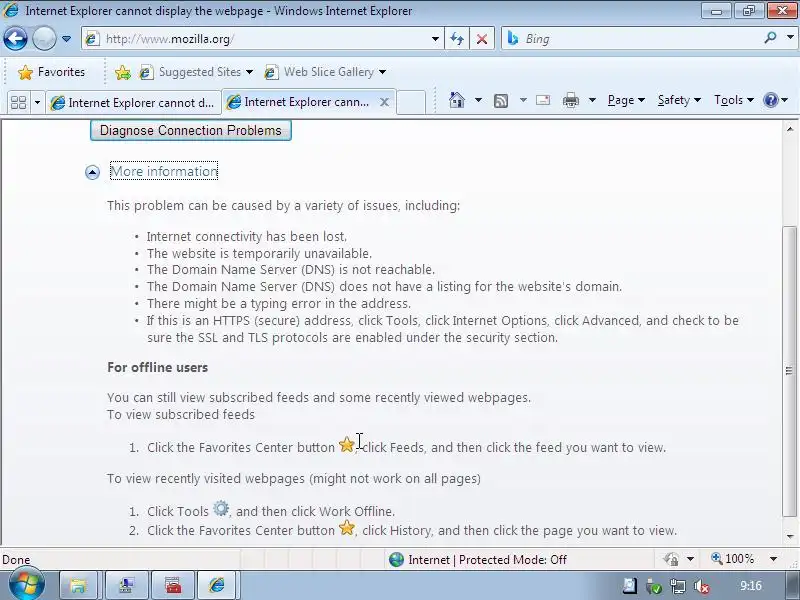Viewport: 800px width, 600px height.
Task: Open search provider dropdown arrow
Action: pyautogui.click(x=790, y=38)
